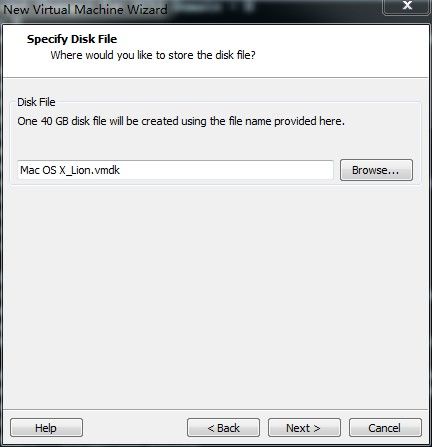This screenshot has width=432, height=447.
Task: Advance the wizard using Next
Action: [304, 428]
